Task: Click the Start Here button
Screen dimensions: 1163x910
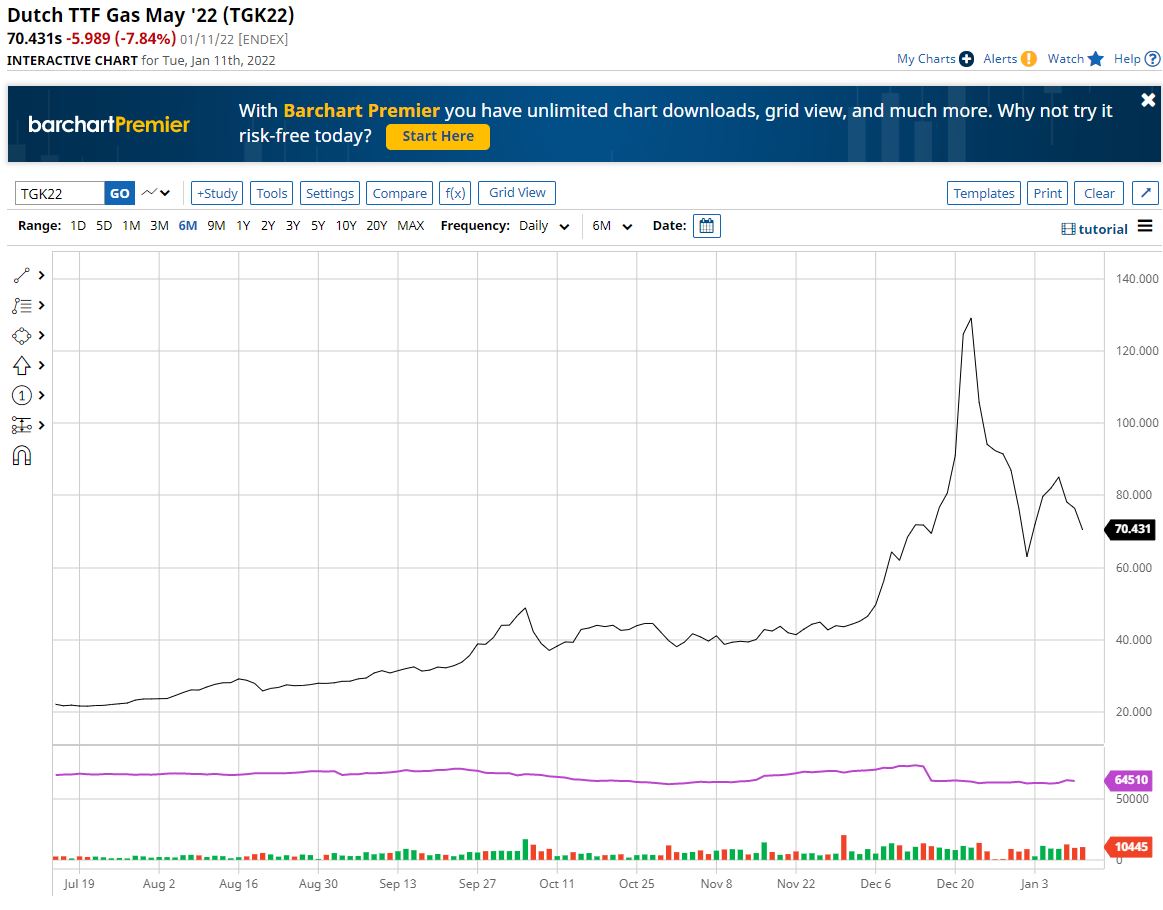Action: tap(438, 136)
